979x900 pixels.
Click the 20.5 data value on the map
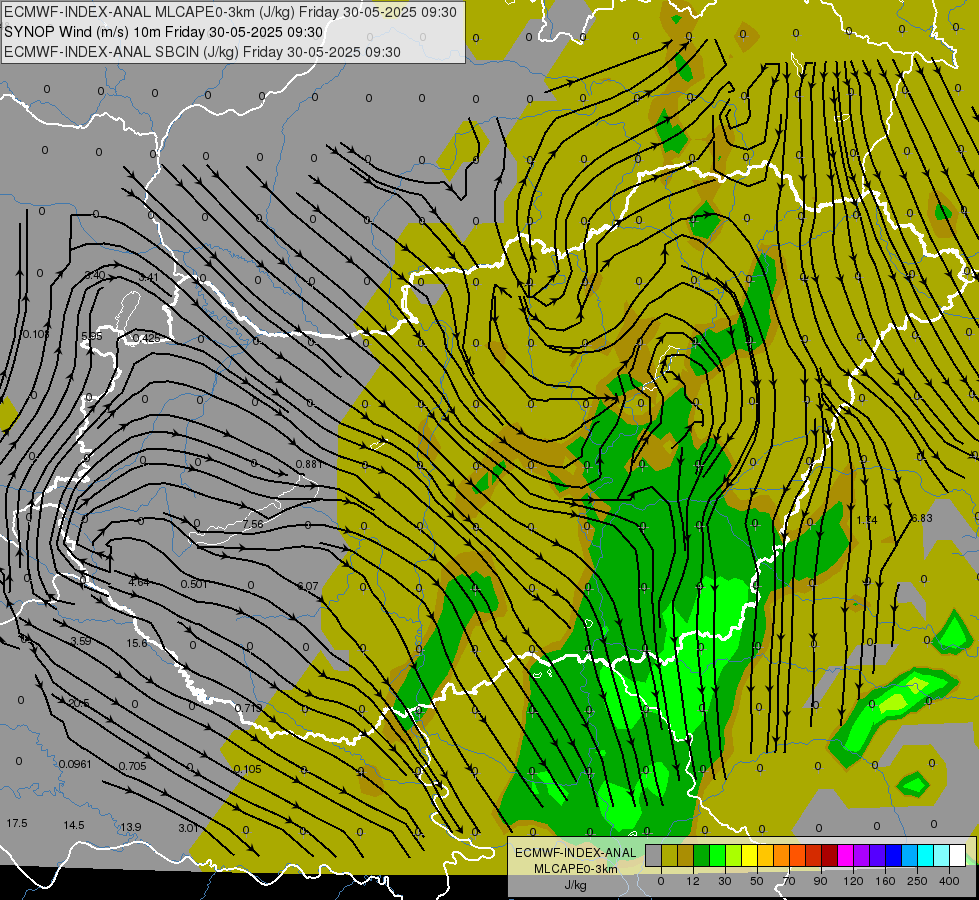pyautogui.click(x=79, y=703)
